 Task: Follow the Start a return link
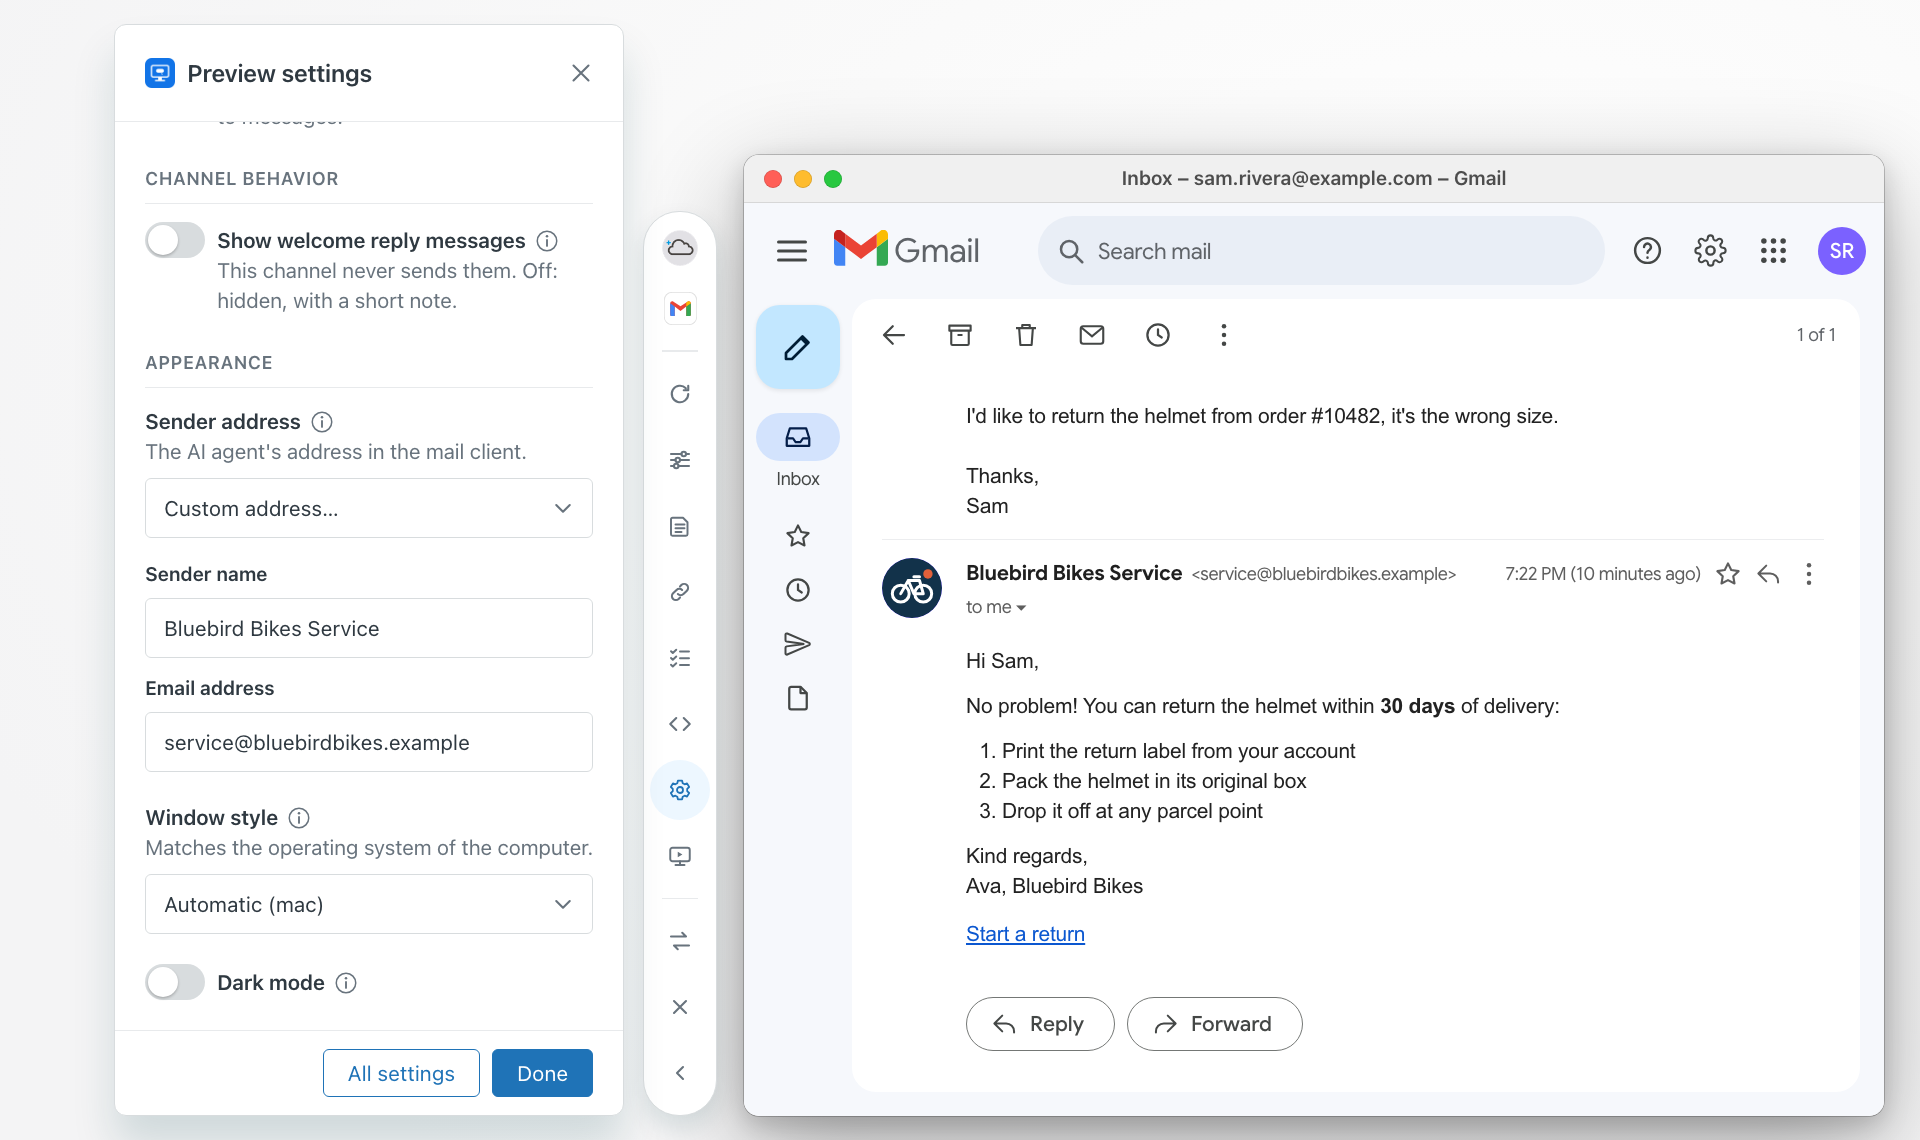point(1025,934)
